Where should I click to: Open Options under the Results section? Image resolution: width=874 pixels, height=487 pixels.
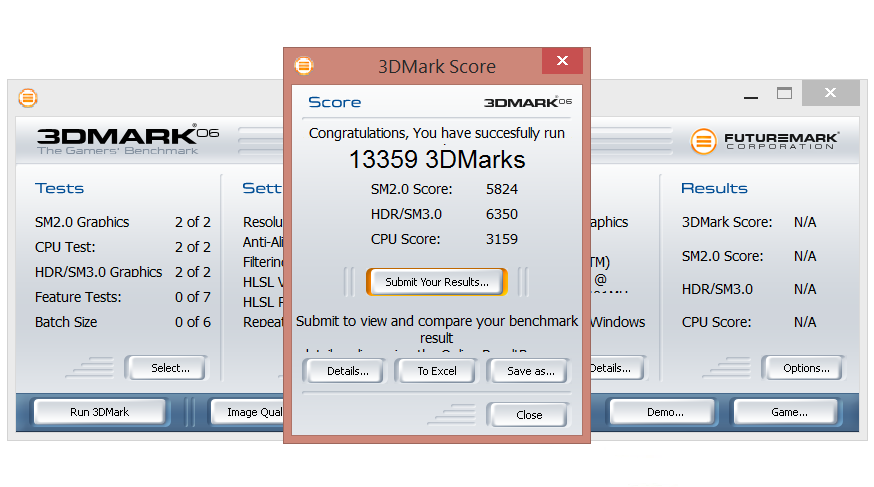tap(805, 368)
